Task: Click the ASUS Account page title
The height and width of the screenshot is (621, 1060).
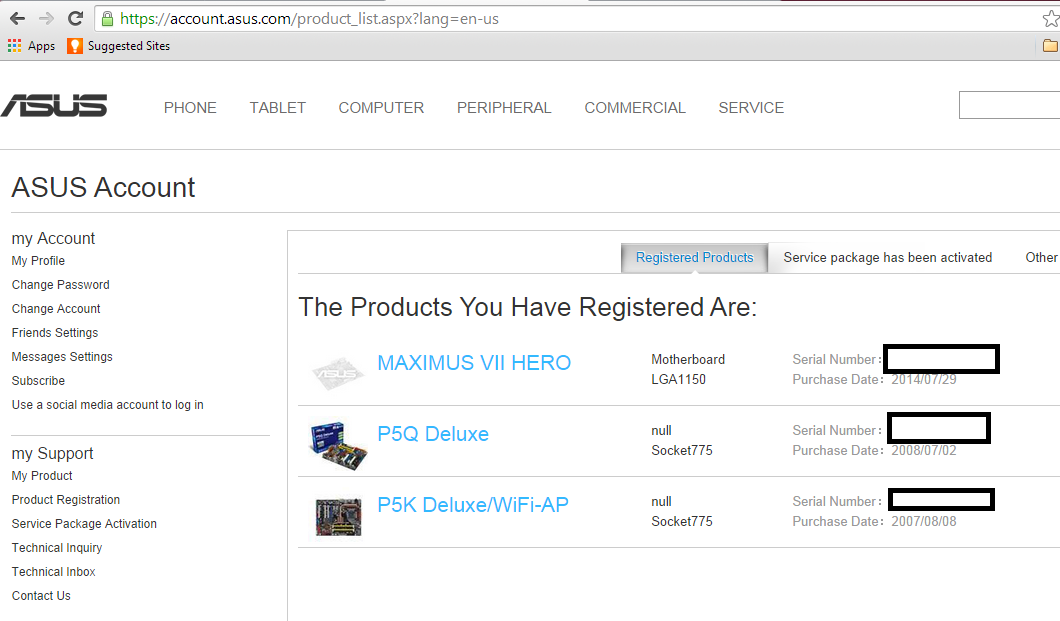Action: (103, 188)
